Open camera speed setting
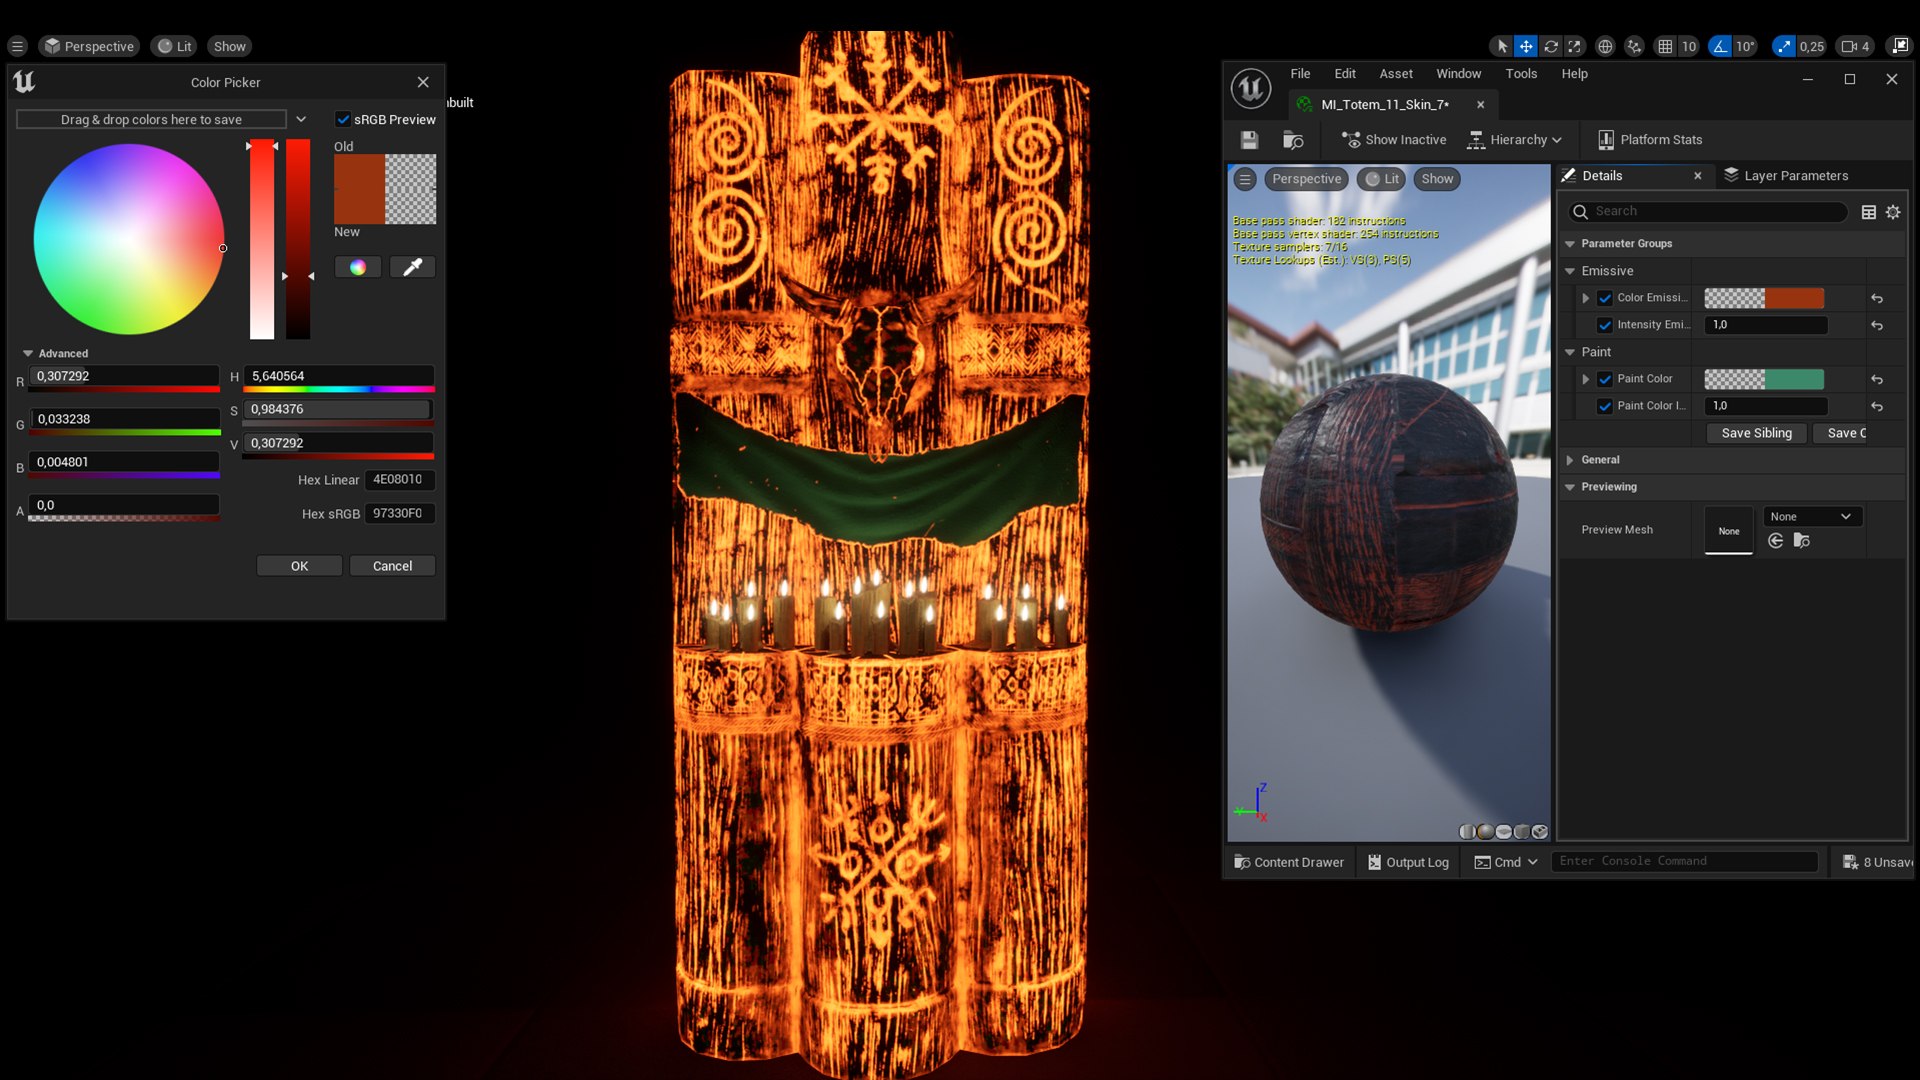 point(1855,46)
